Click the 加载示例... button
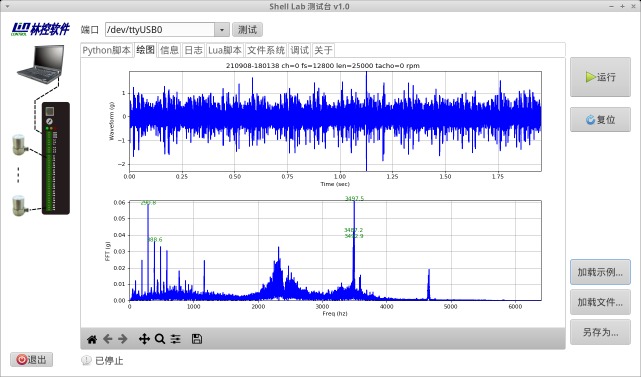The height and width of the screenshot is (377, 641). click(600, 272)
